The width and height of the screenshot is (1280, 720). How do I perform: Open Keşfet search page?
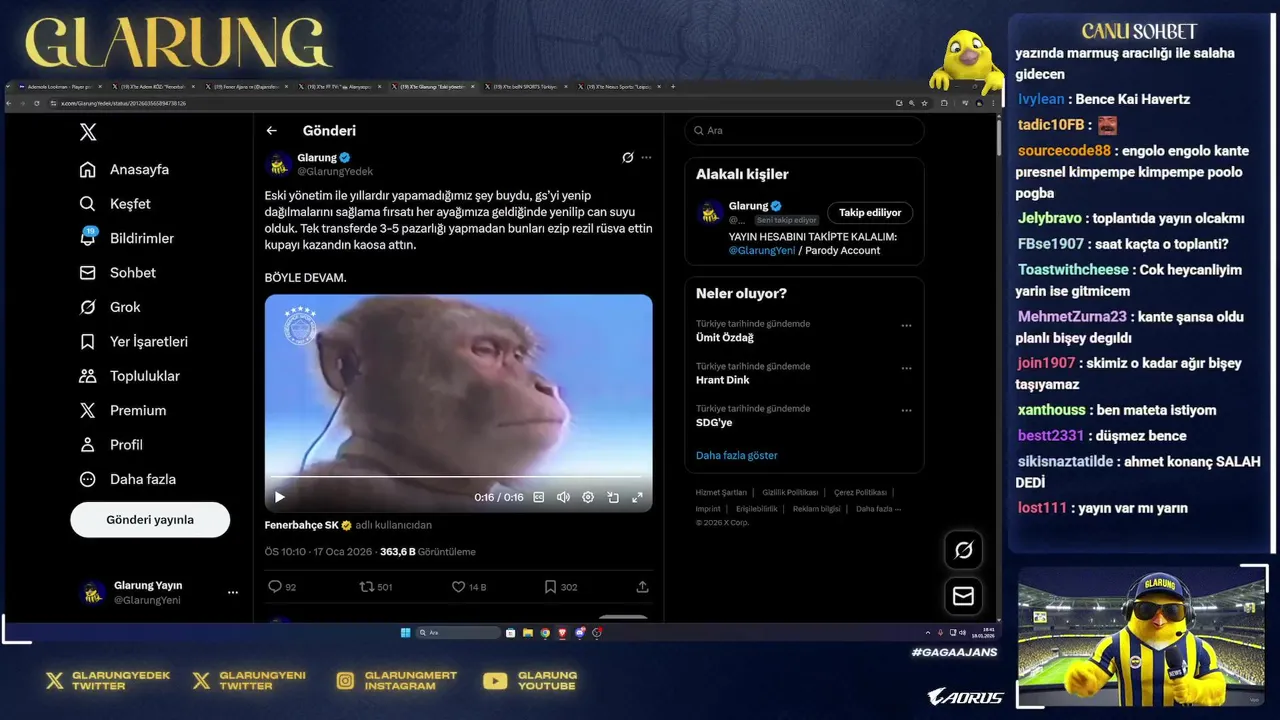(114, 204)
